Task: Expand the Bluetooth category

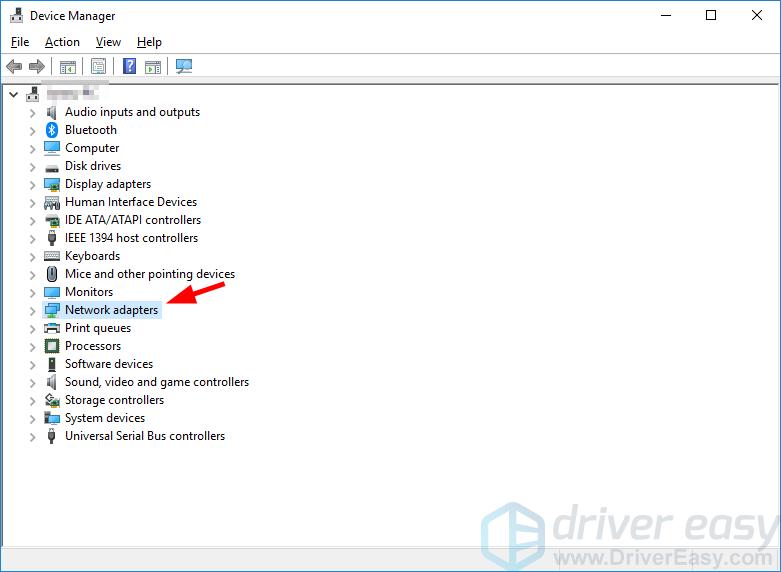Action: 33,131
